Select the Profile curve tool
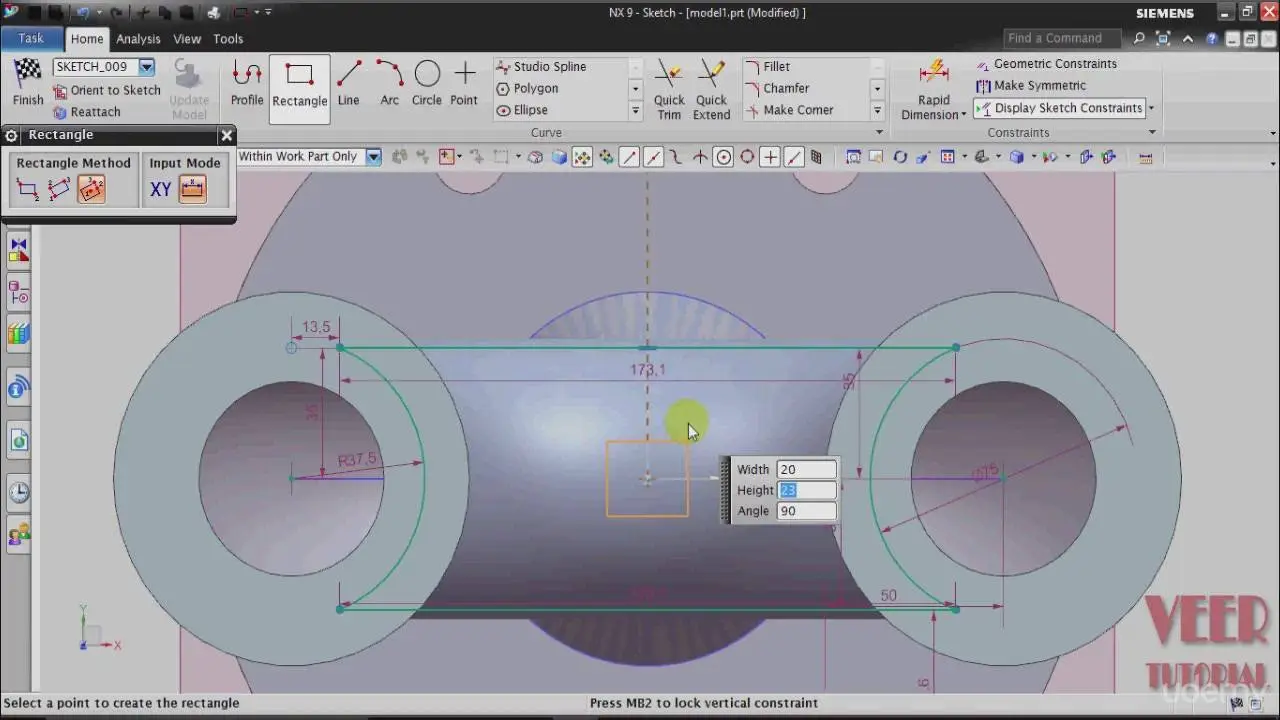Viewport: 1280px width, 720px height. [247, 83]
